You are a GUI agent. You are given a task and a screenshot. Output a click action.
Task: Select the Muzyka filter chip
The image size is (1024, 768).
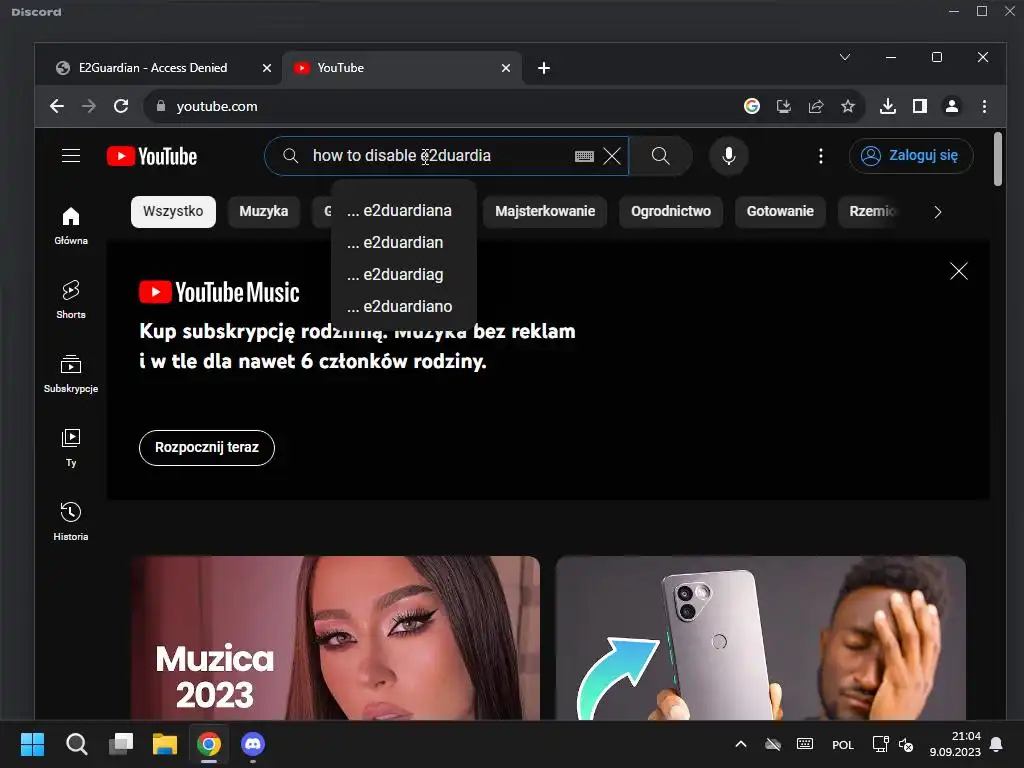264,212
